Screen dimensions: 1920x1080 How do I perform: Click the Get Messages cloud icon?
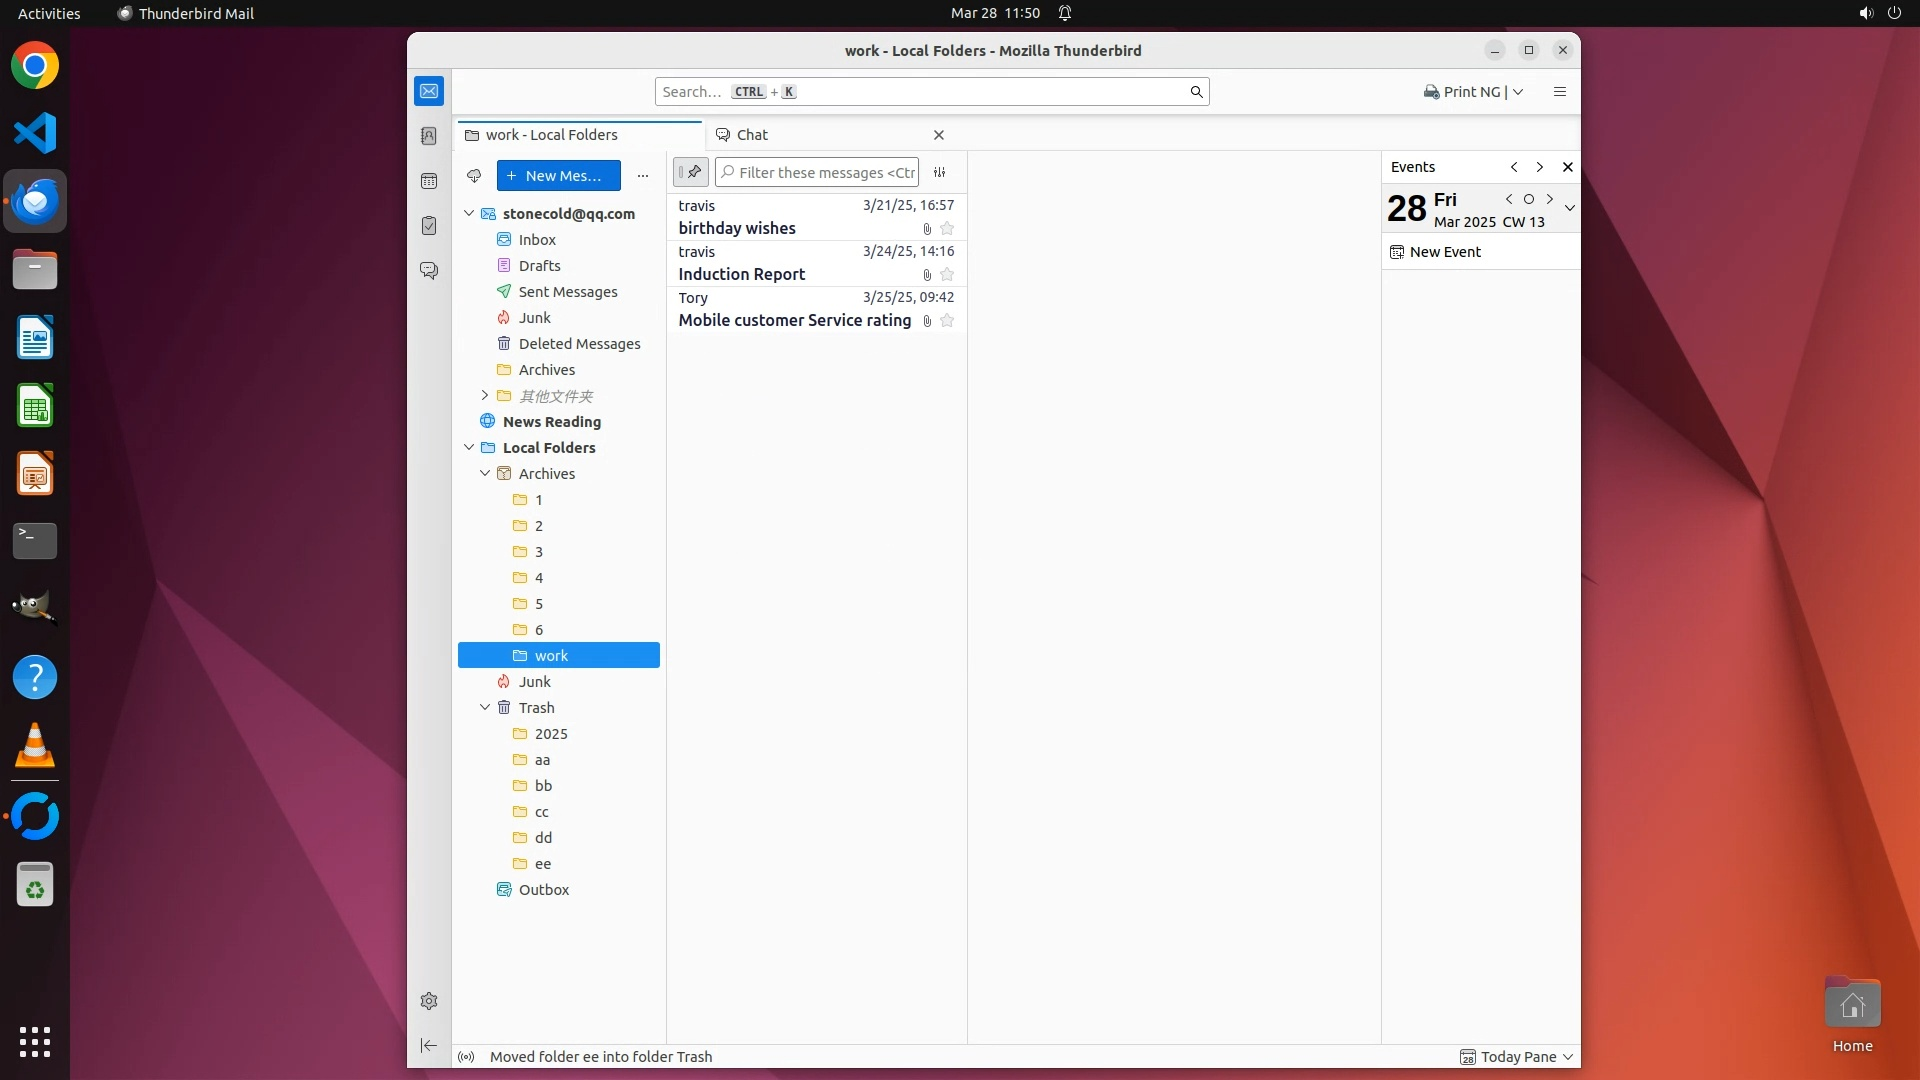[474, 176]
